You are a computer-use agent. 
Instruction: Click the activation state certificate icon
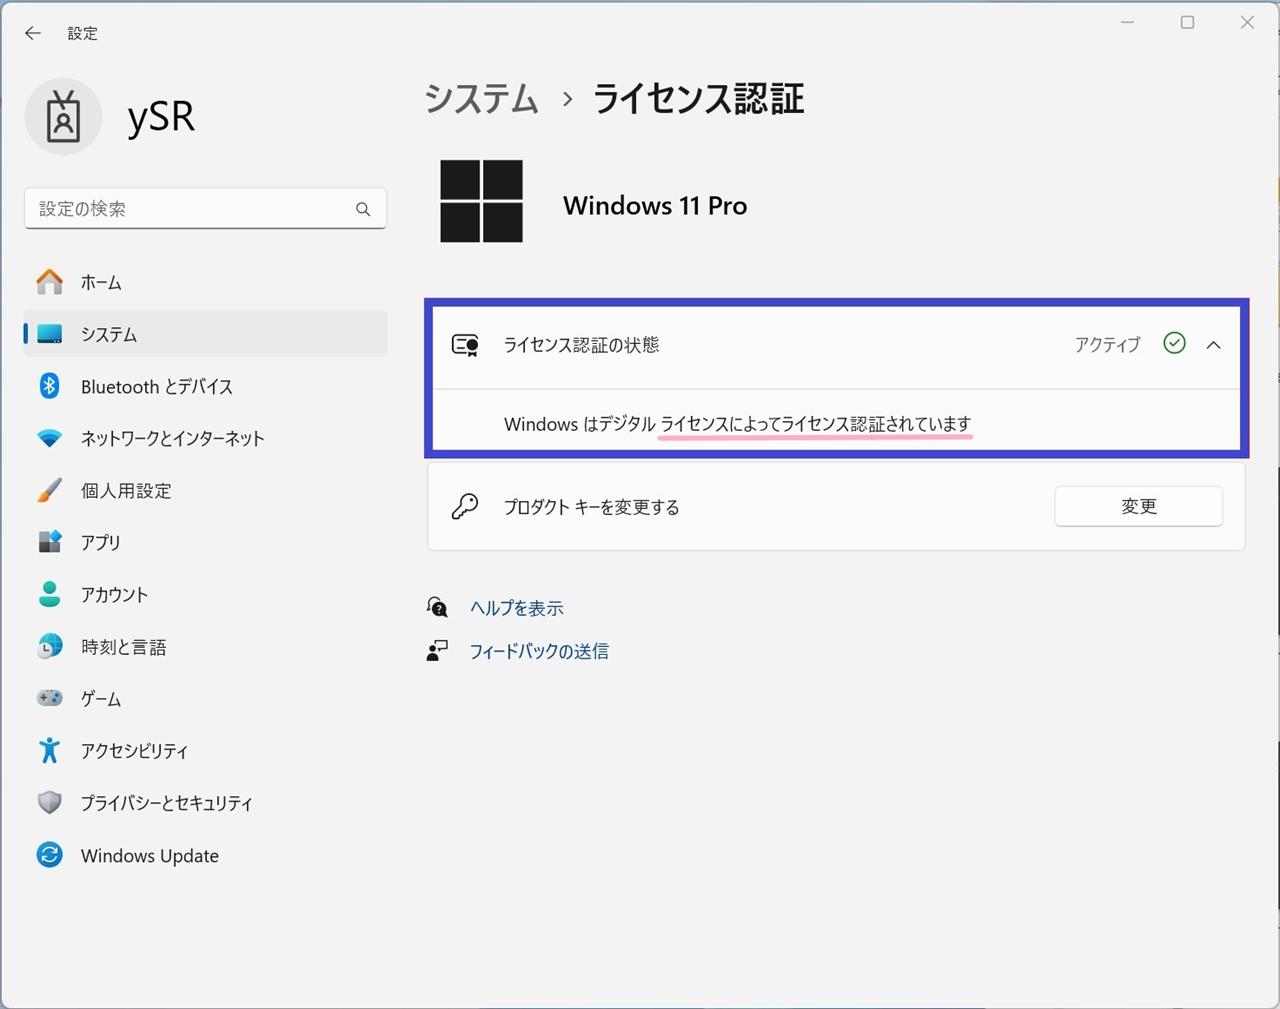pos(465,345)
